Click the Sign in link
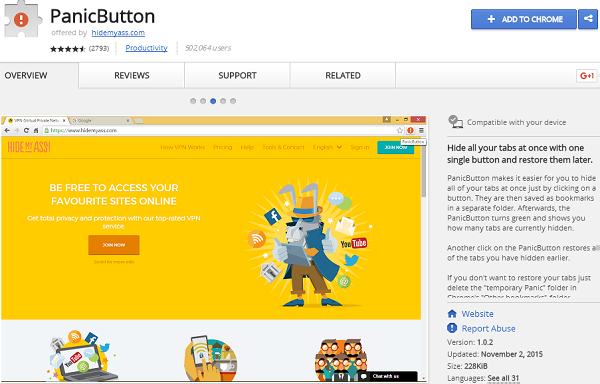This screenshot has width=600, height=384. tap(360, 147)
